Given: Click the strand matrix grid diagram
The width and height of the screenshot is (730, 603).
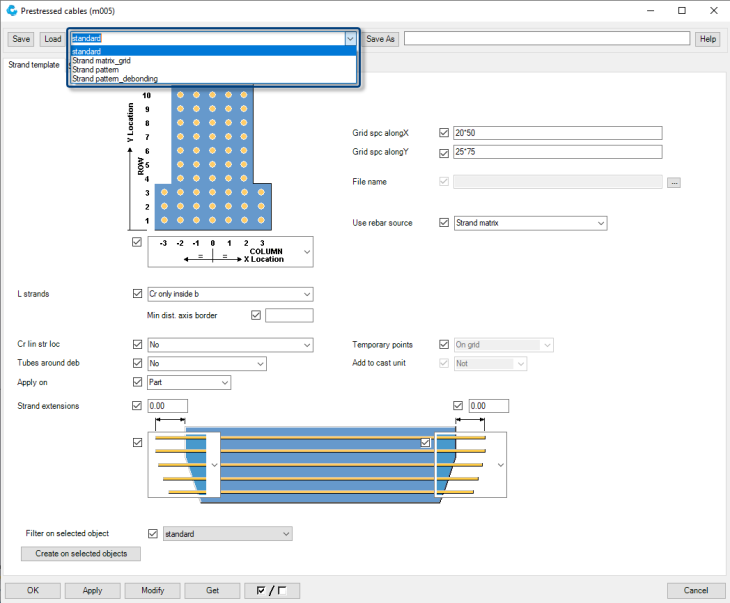Looking at the screenshot, I should pos(212,158).
